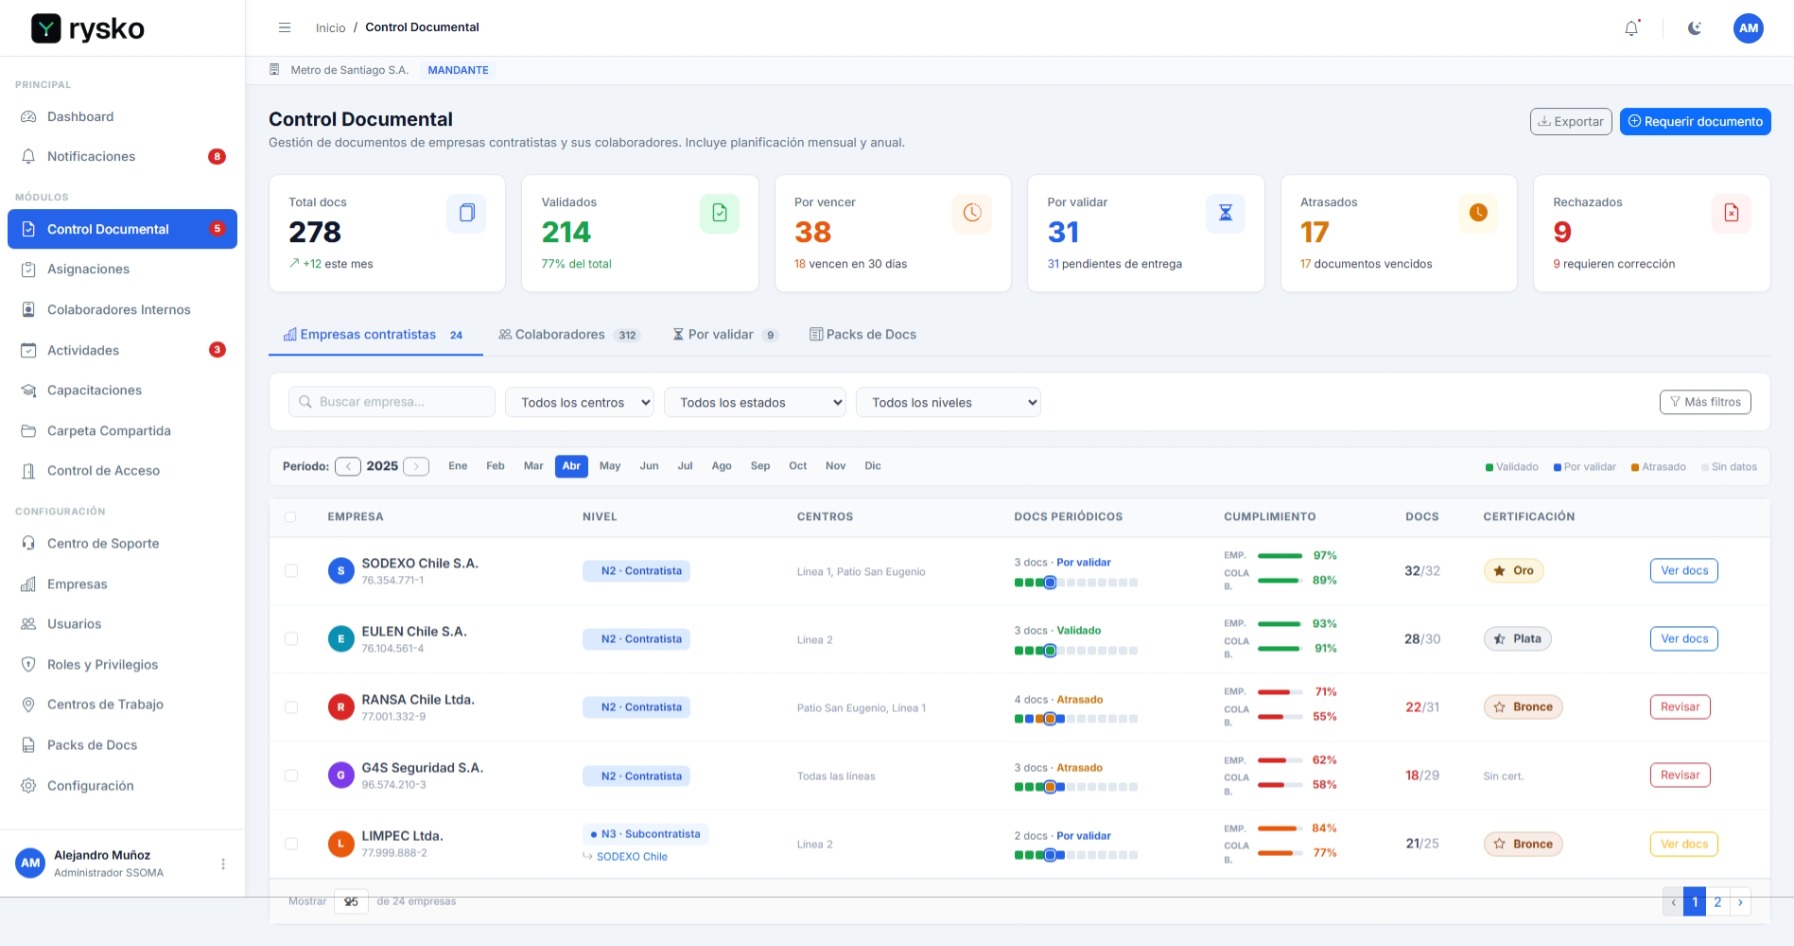Open the notifications bell in header

[x=1631, y=28]
